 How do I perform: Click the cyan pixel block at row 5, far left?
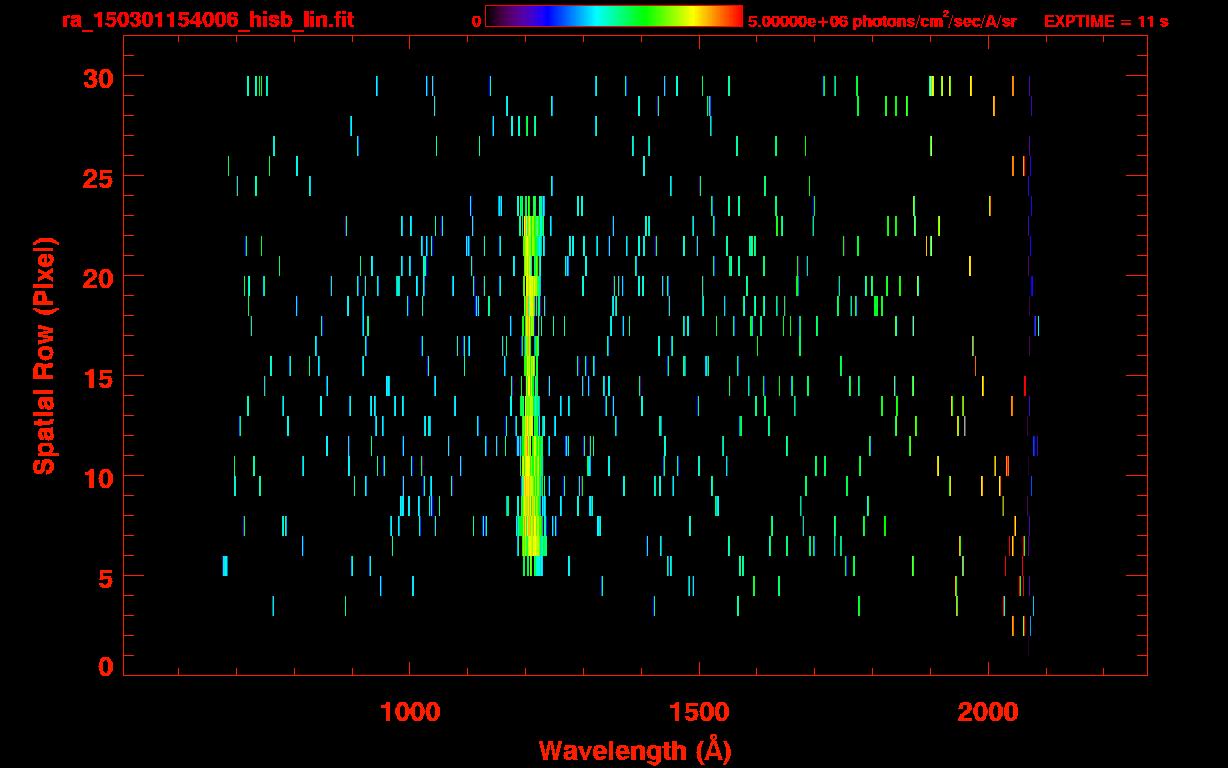(225, 566)
